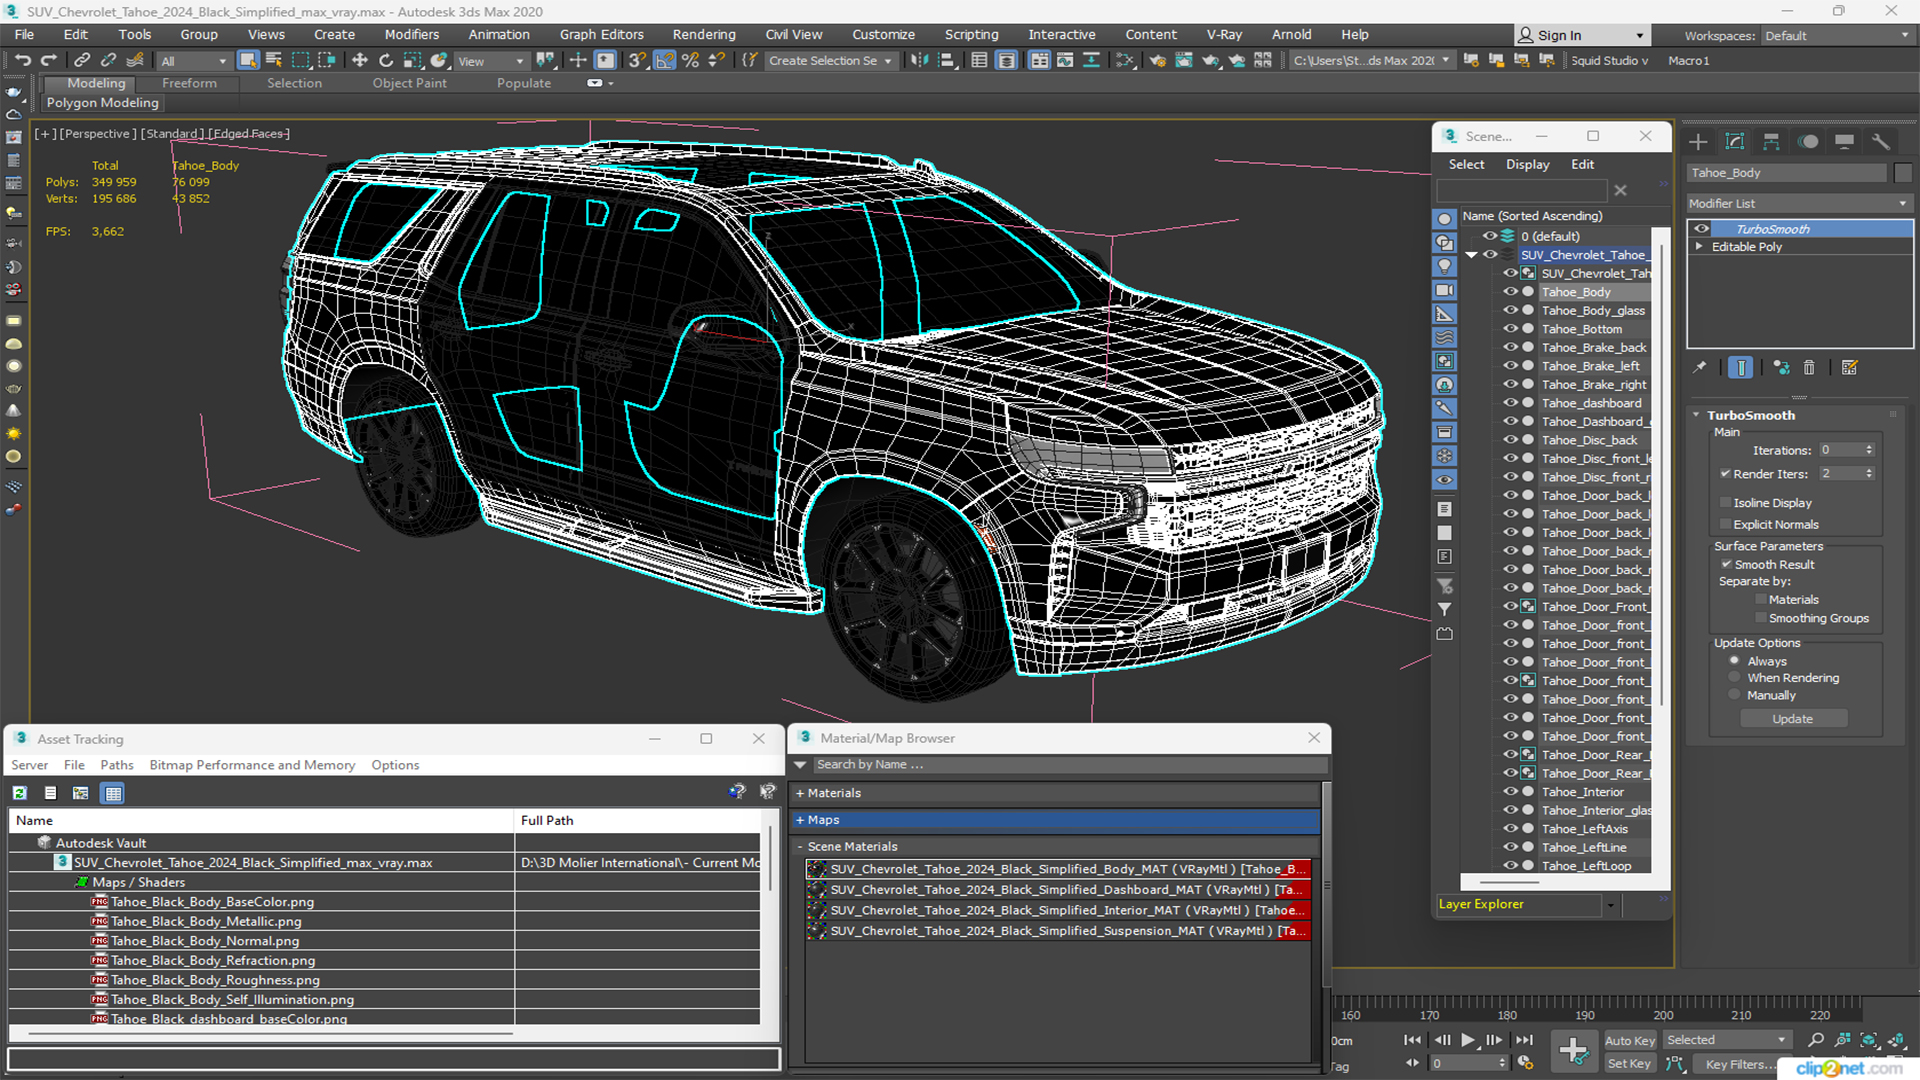Open Bitmap Performance and Memory menu
Image resolution: width=1920 pixels, height=1080 pixels.
point(252,765)
